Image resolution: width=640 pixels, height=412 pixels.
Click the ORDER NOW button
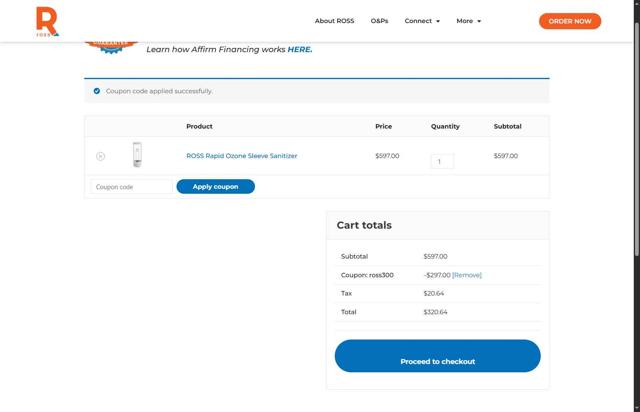point(570,21)
